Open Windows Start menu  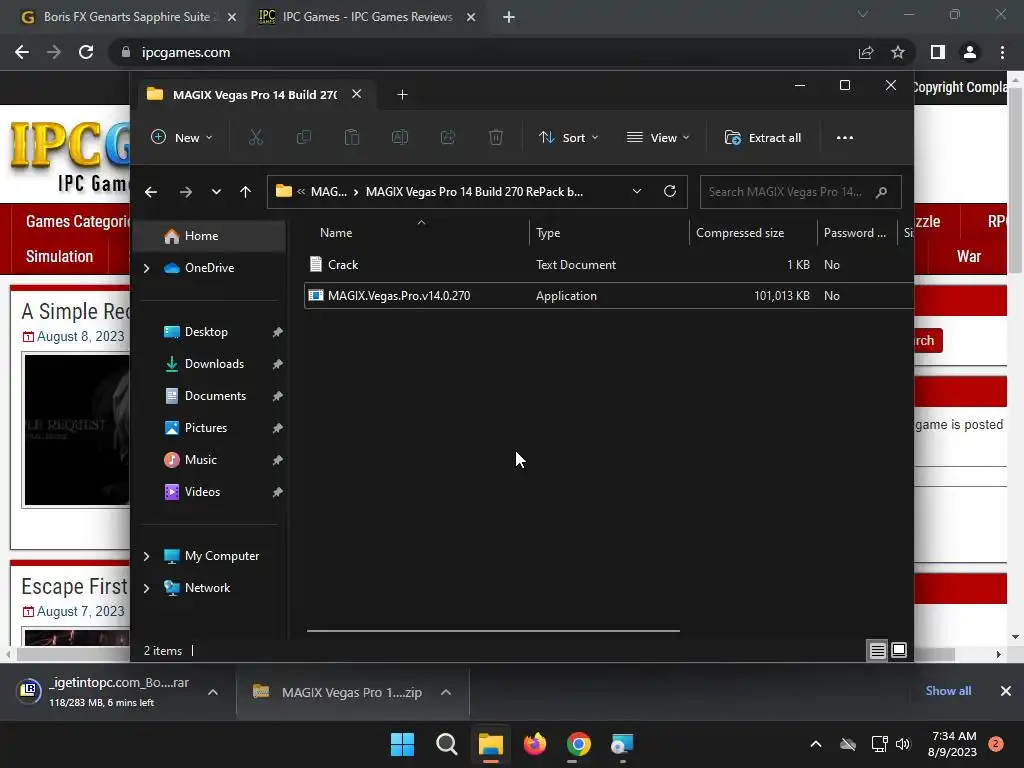402,744
